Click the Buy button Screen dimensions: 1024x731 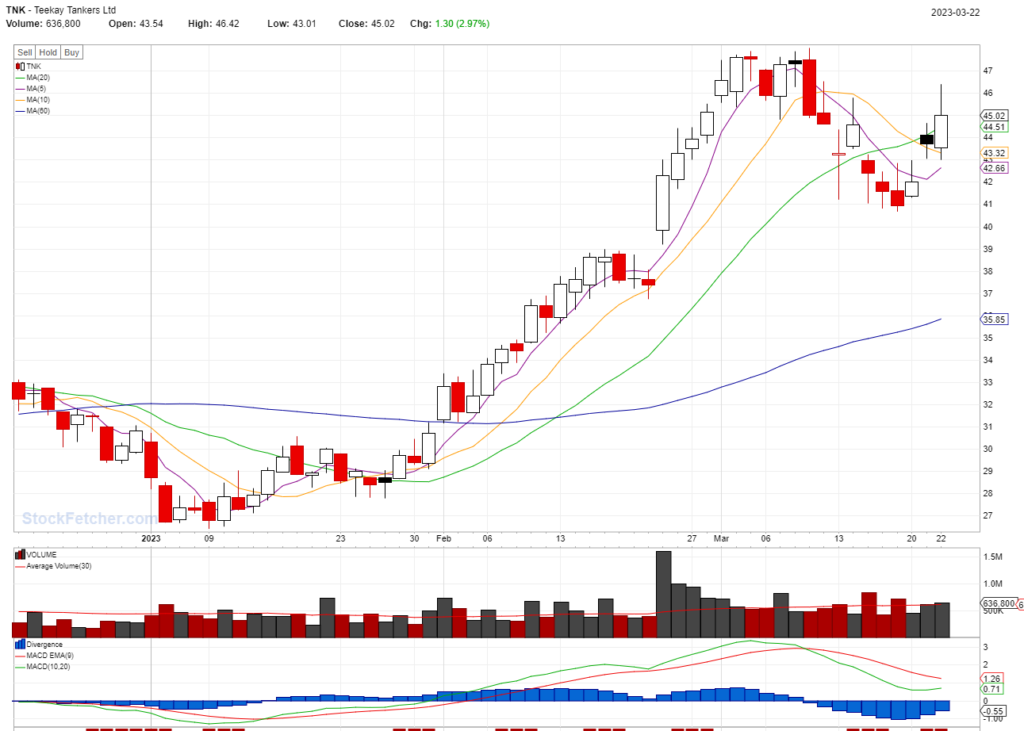pyautogui.click(x=72, y=52)
